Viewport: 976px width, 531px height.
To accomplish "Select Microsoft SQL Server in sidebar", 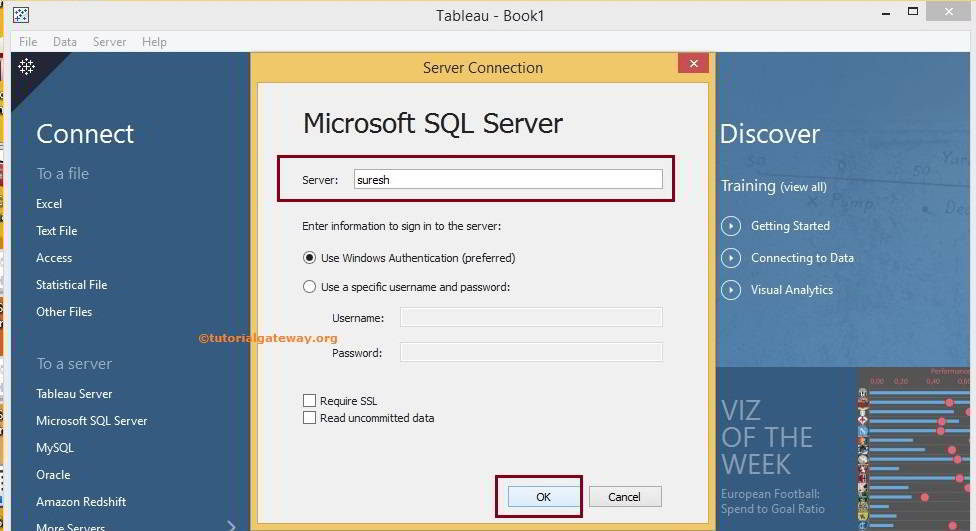I will (92, 421).
